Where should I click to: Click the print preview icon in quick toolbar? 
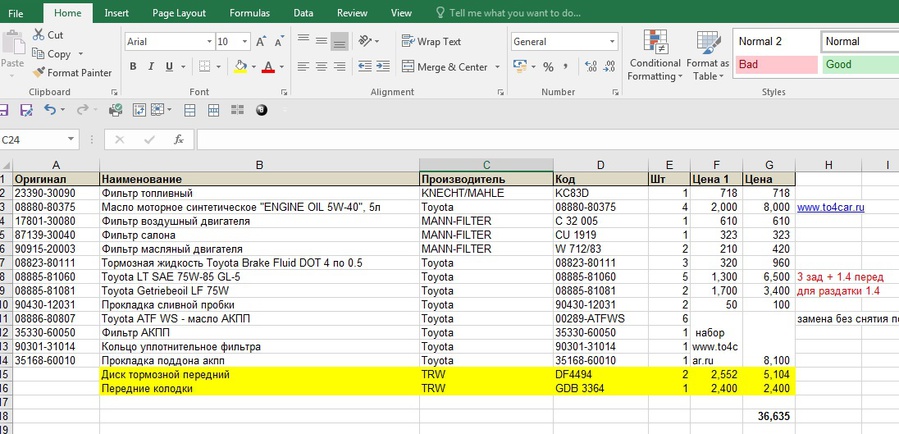115,110
